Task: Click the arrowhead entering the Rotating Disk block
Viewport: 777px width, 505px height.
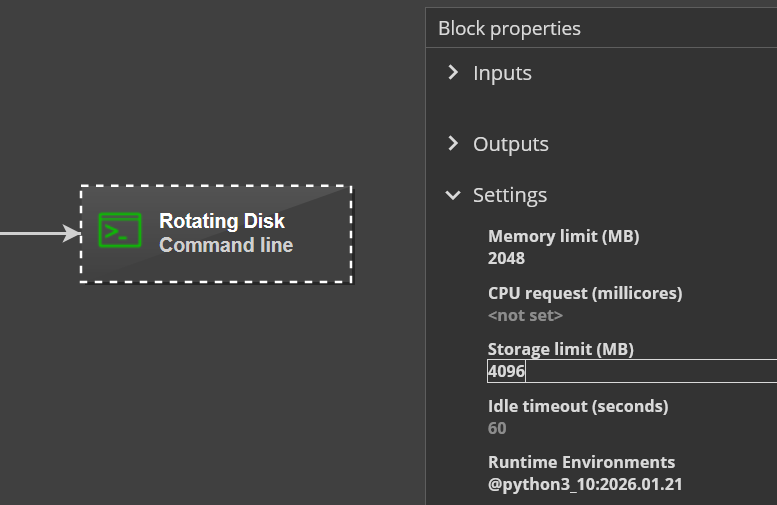Action: pos(72,233)
